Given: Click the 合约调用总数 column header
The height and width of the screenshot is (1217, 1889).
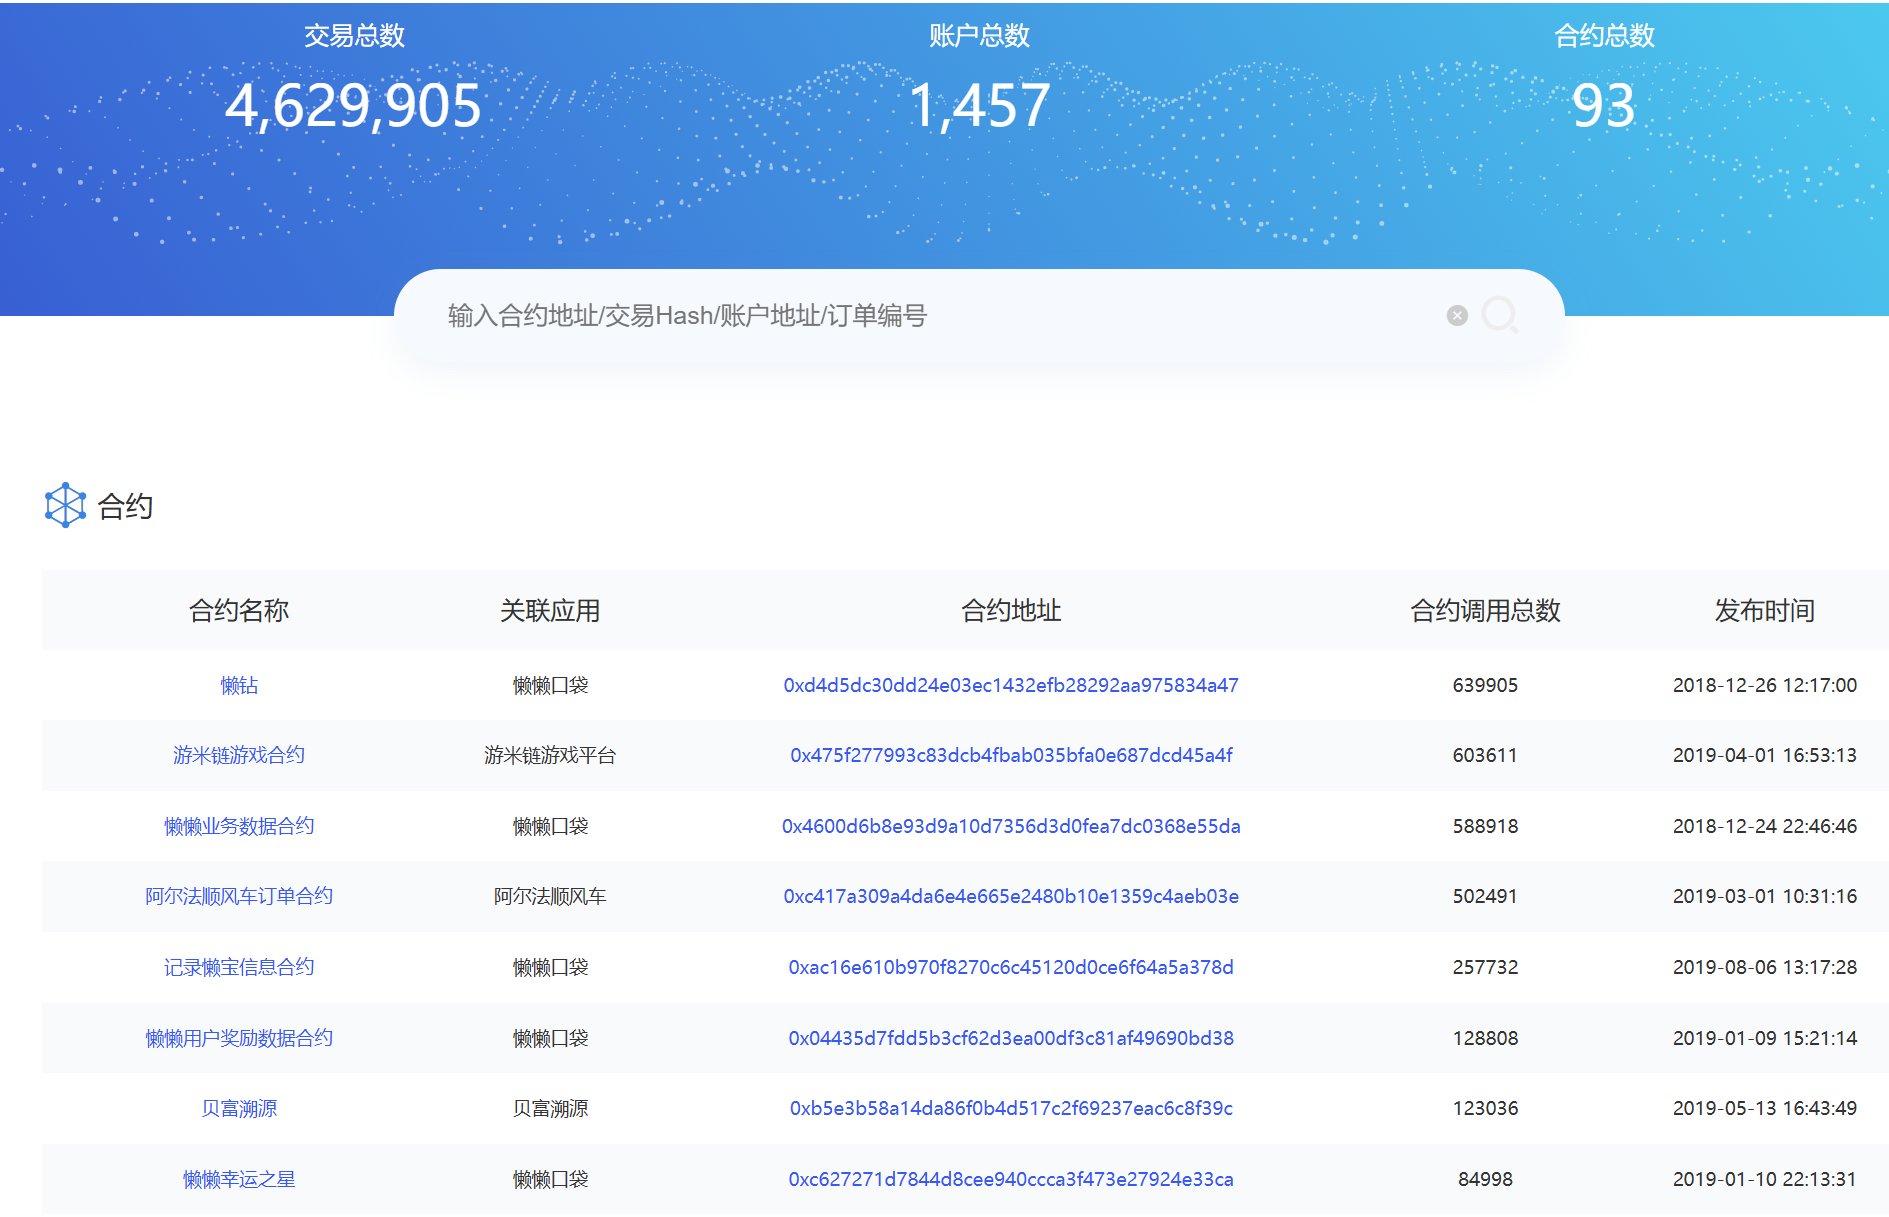Looking at the screenshot, I should [1485, 610].
